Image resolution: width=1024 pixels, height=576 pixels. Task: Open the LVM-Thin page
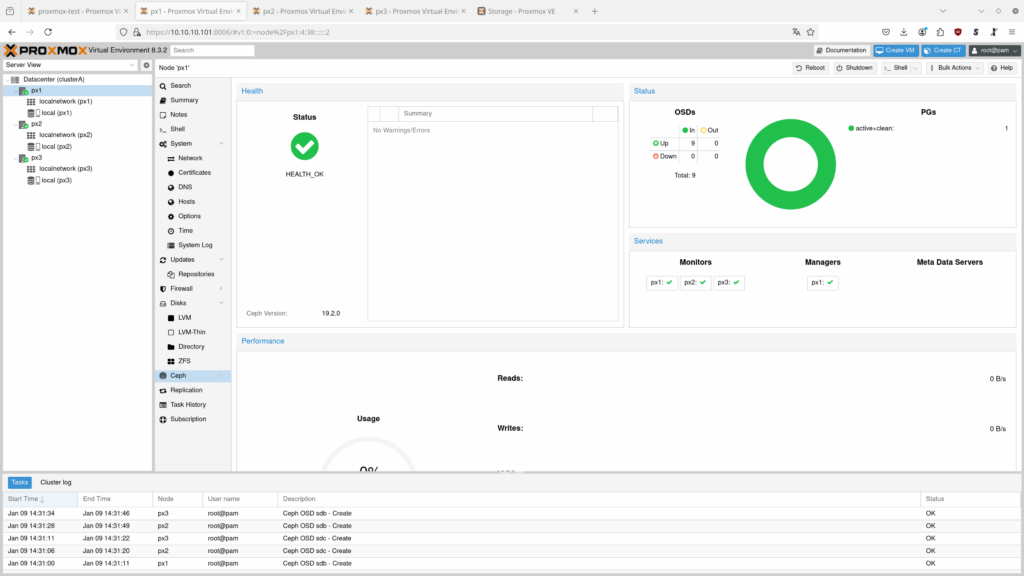point(191,332)
